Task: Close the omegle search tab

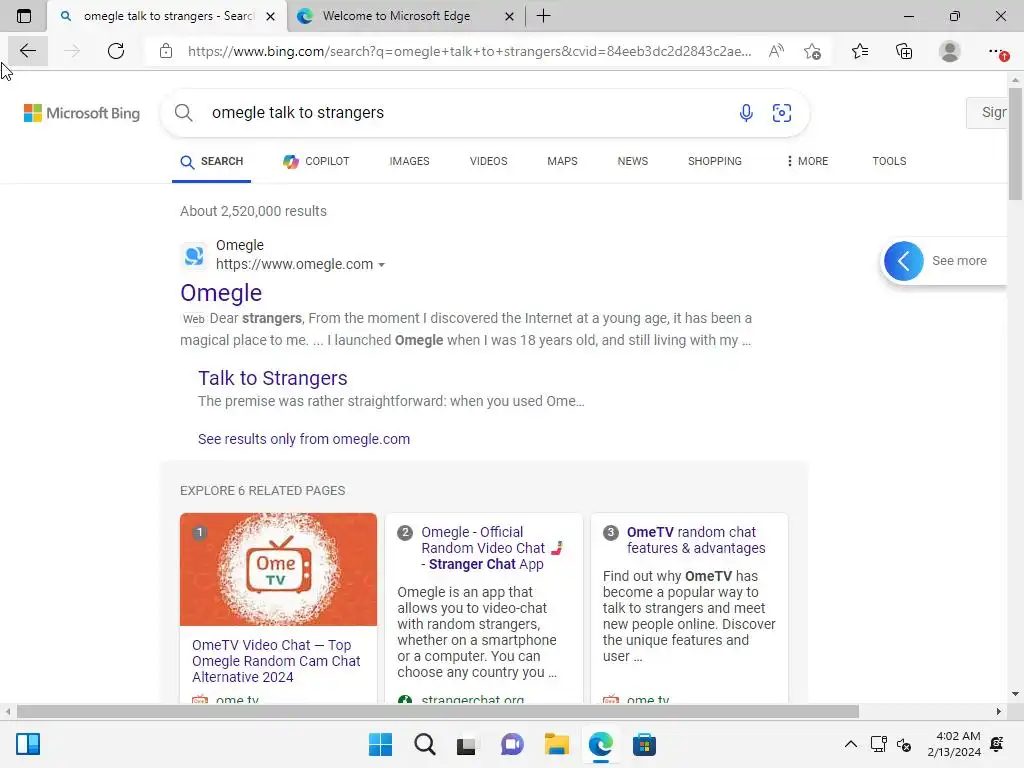Action: 270,16
